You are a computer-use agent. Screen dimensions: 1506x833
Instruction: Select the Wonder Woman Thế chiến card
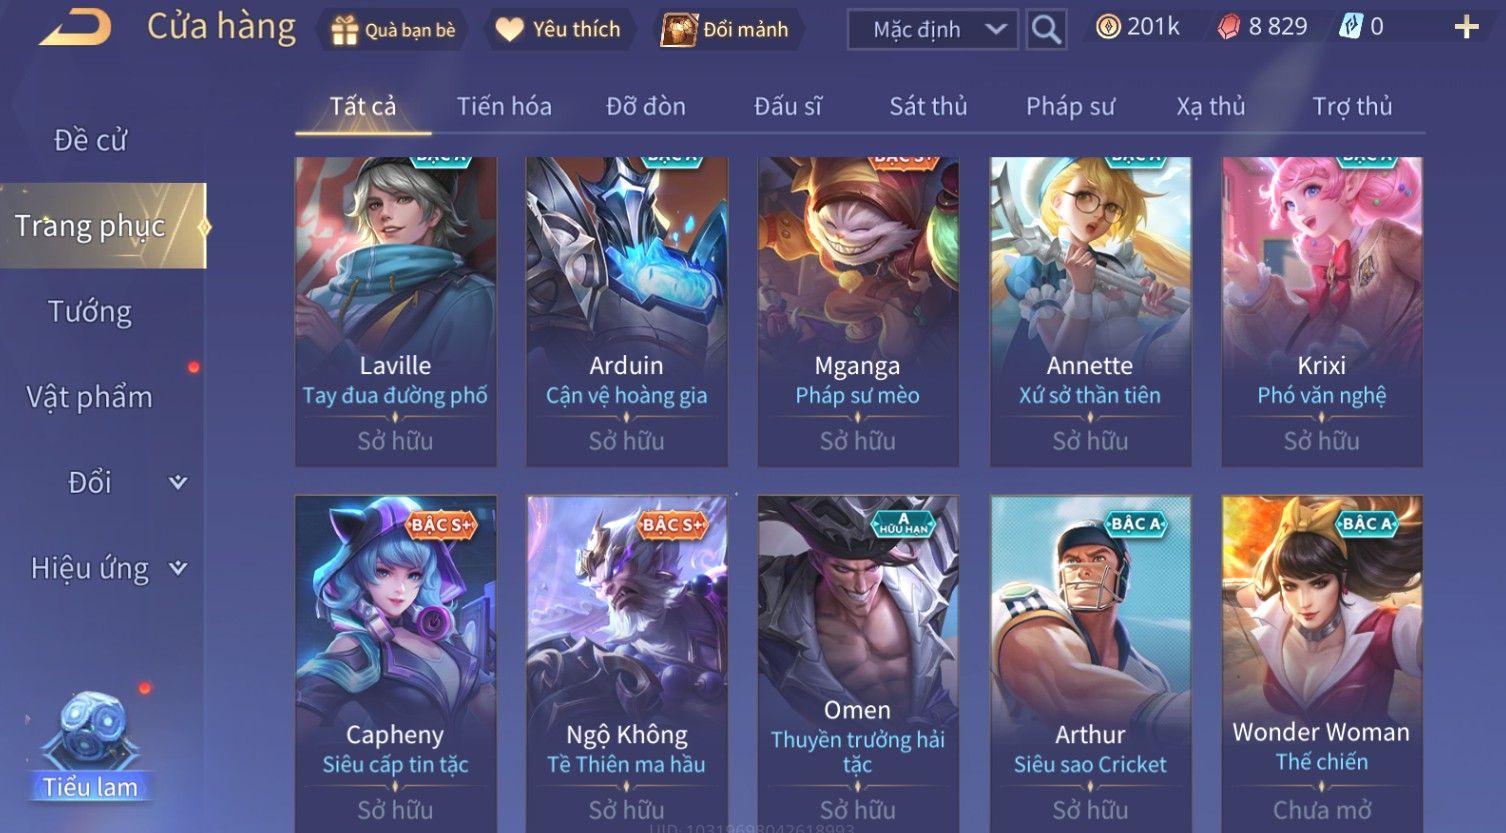pos(1321,664)
